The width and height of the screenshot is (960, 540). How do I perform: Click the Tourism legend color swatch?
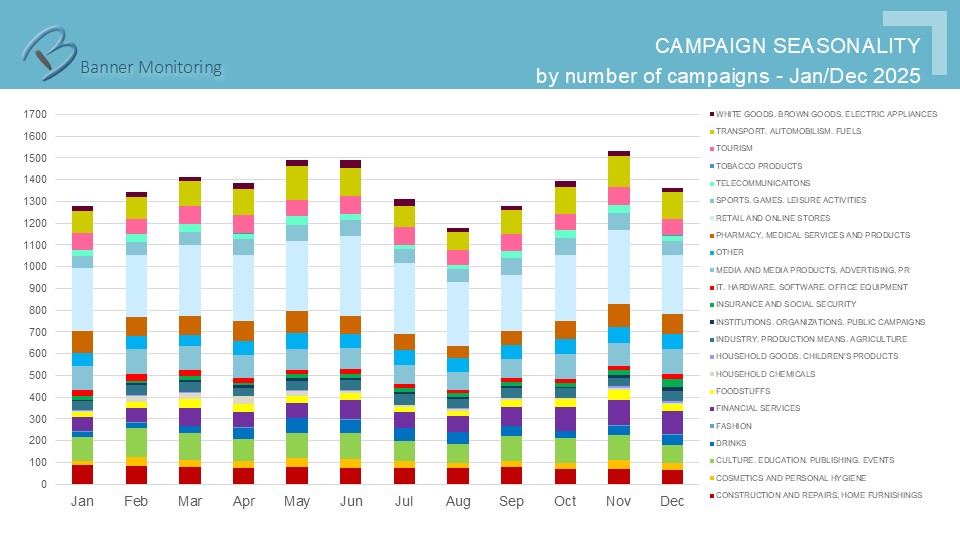710,149
